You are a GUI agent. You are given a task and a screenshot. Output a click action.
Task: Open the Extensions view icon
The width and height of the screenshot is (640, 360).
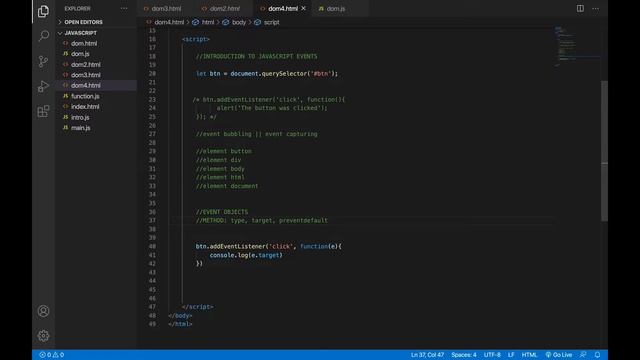point(43,111)
